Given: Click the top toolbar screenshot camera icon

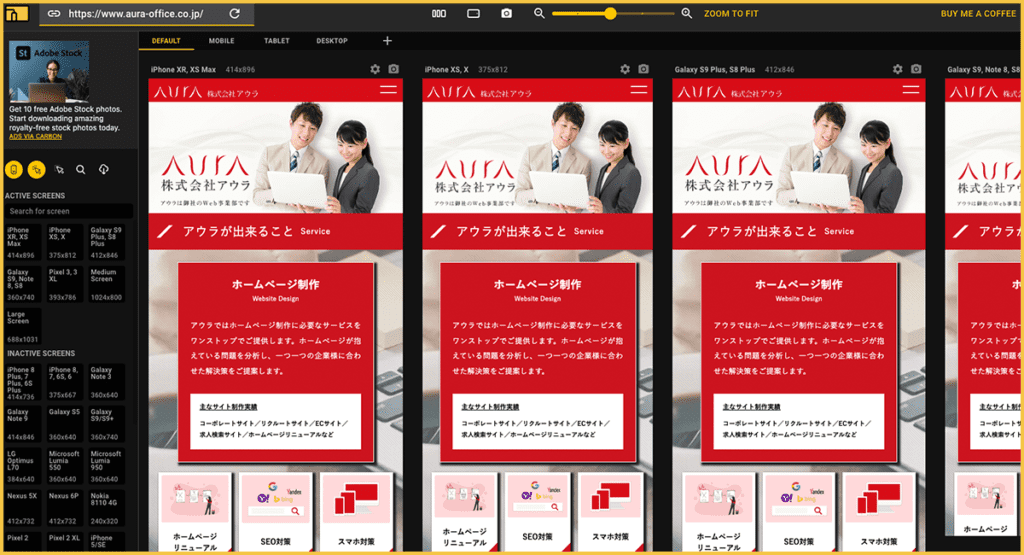Looking at the screenshot, I should tap(507, 14).
